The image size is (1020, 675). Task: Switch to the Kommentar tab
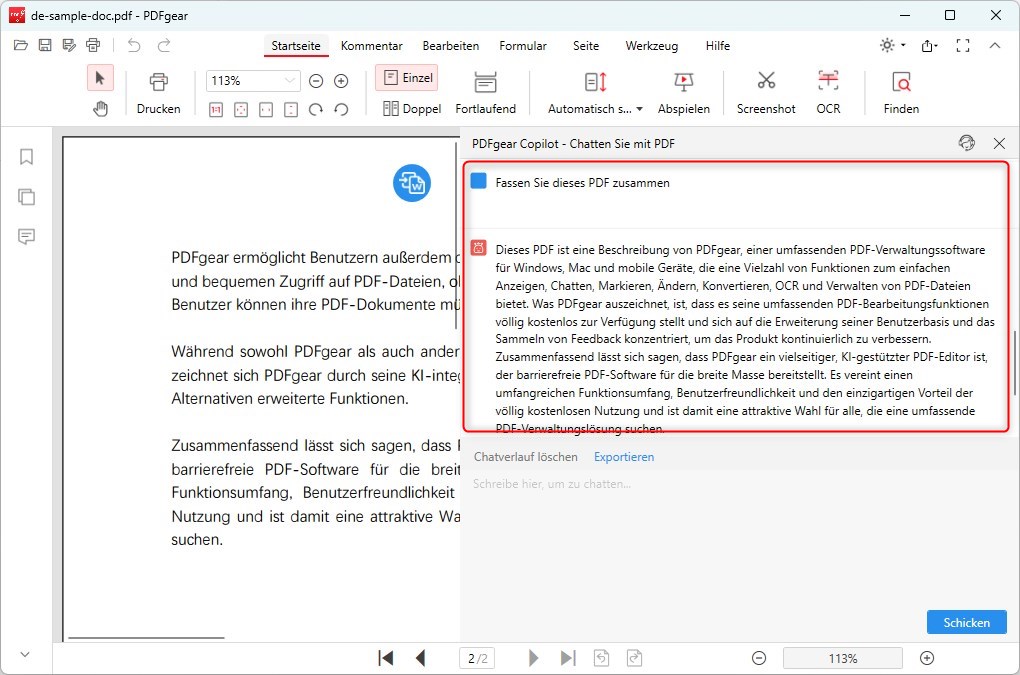pyautogui.click(x=371, y=46)
